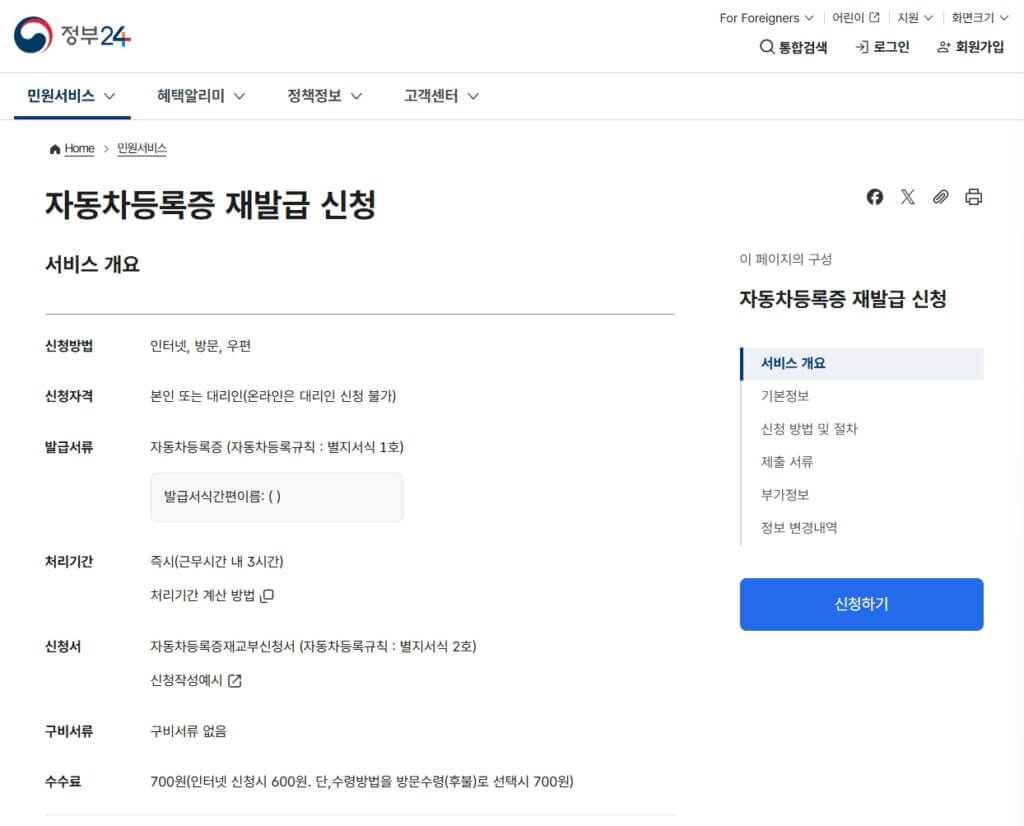The image size is (1024, 826).
Task: Open 신청작성예시 via its external link icon
Action: click(x=199, y=682)
